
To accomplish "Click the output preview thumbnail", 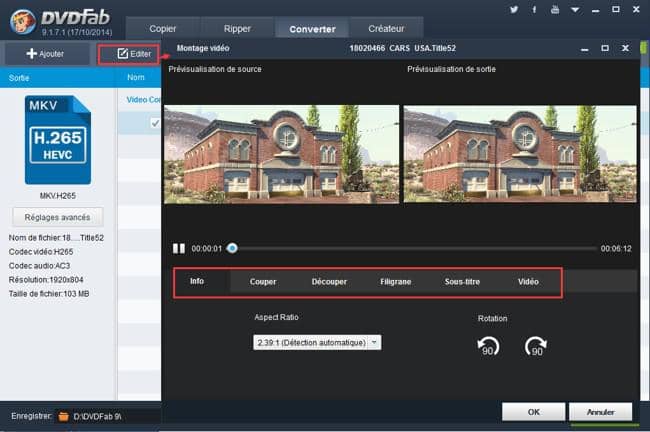I will pyautogui.click(x=520, y=154).
